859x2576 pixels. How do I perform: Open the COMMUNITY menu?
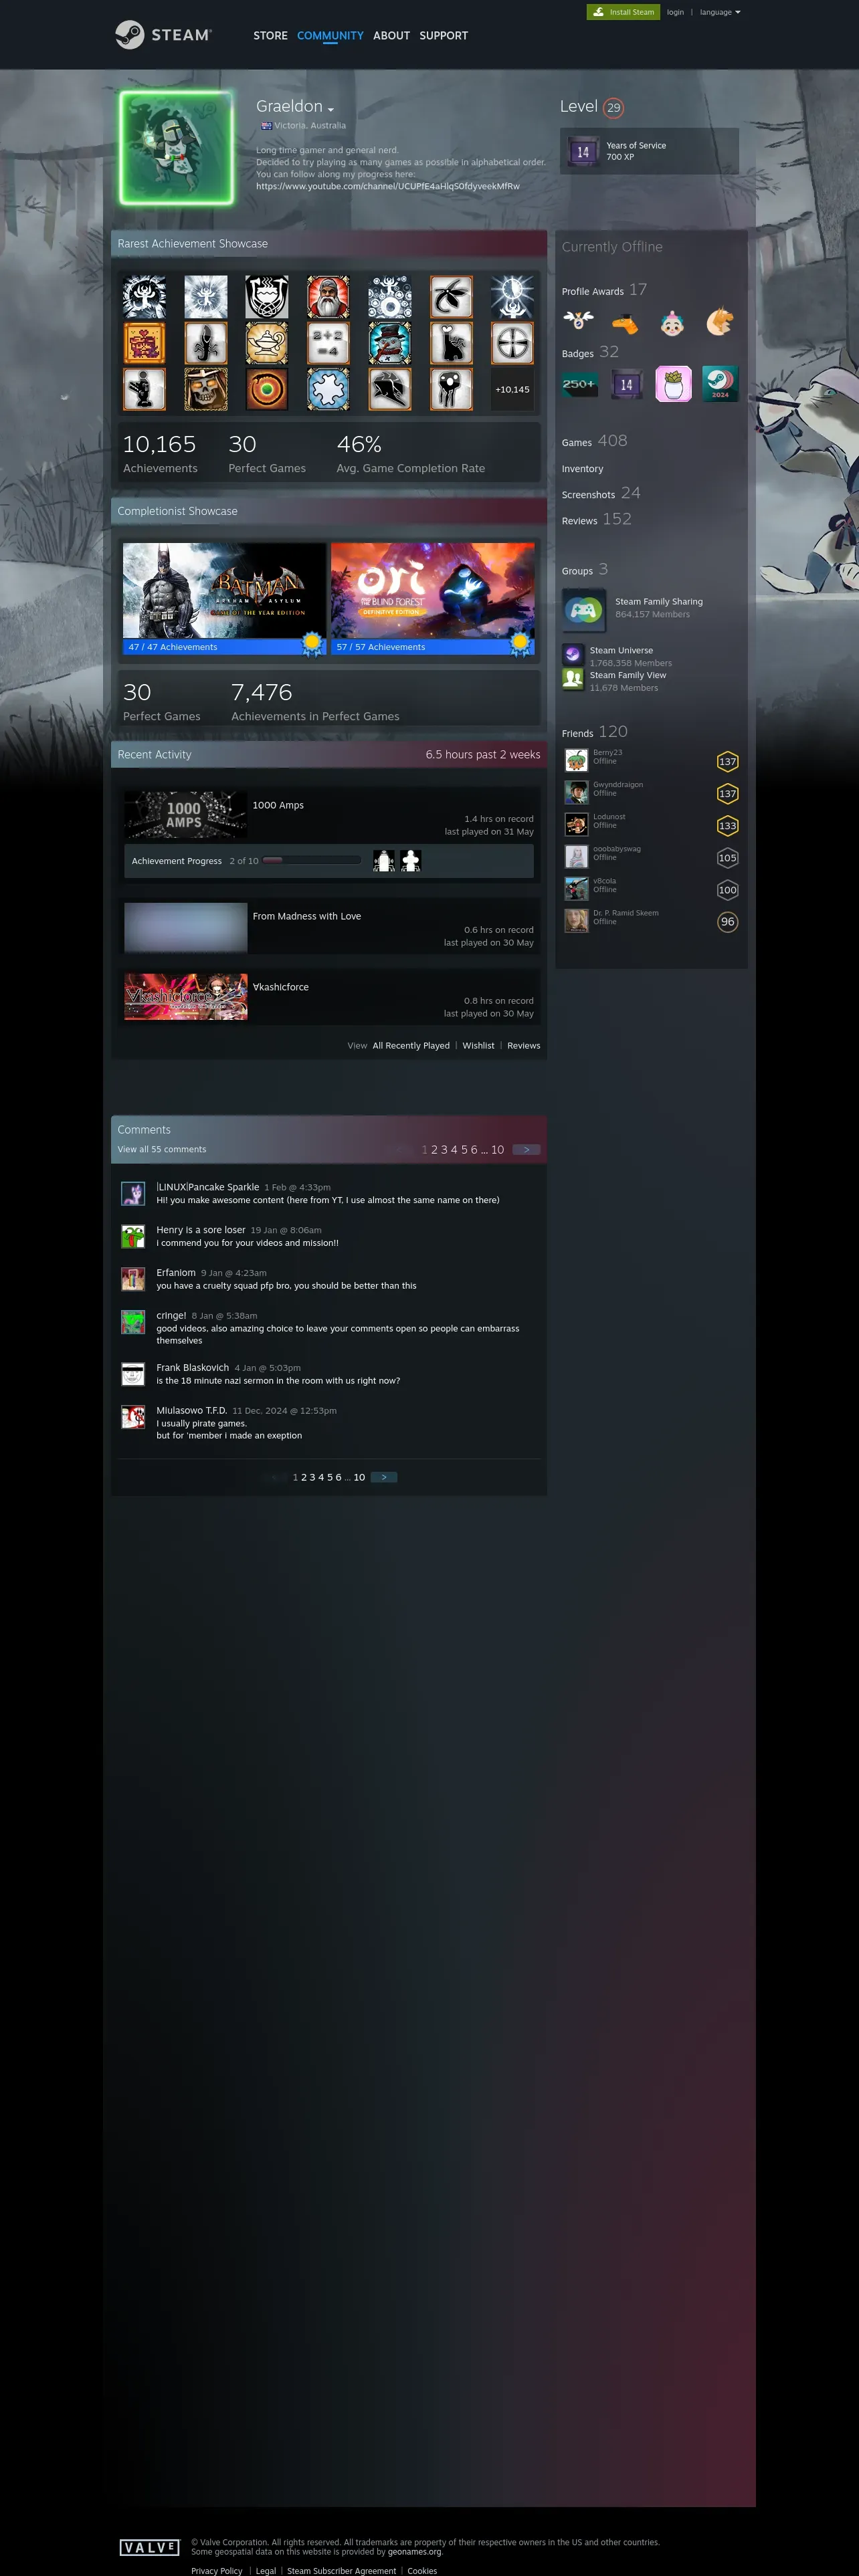pos(330,35)
